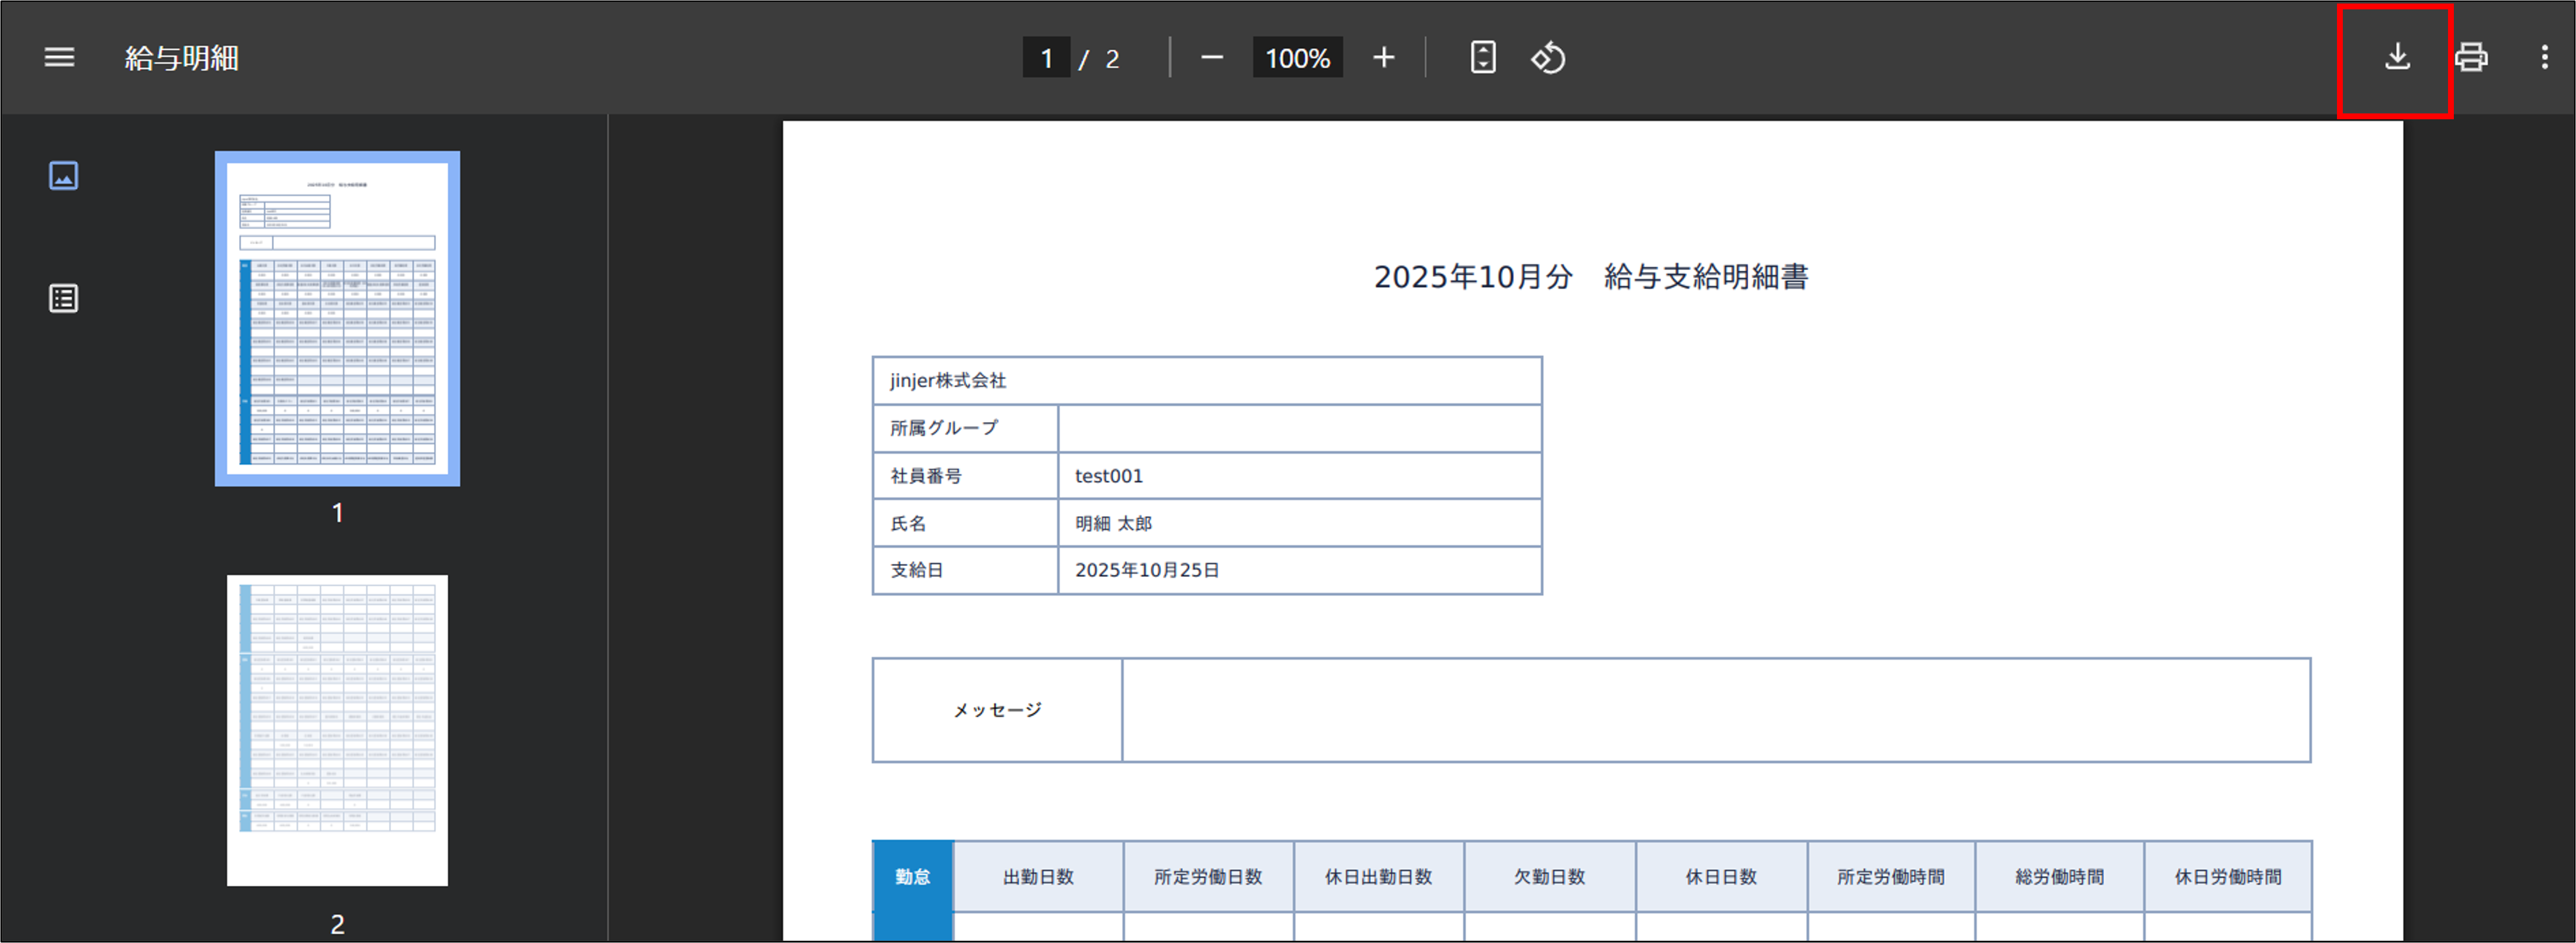Click the print icon in the toolbar

[2471, 57]
